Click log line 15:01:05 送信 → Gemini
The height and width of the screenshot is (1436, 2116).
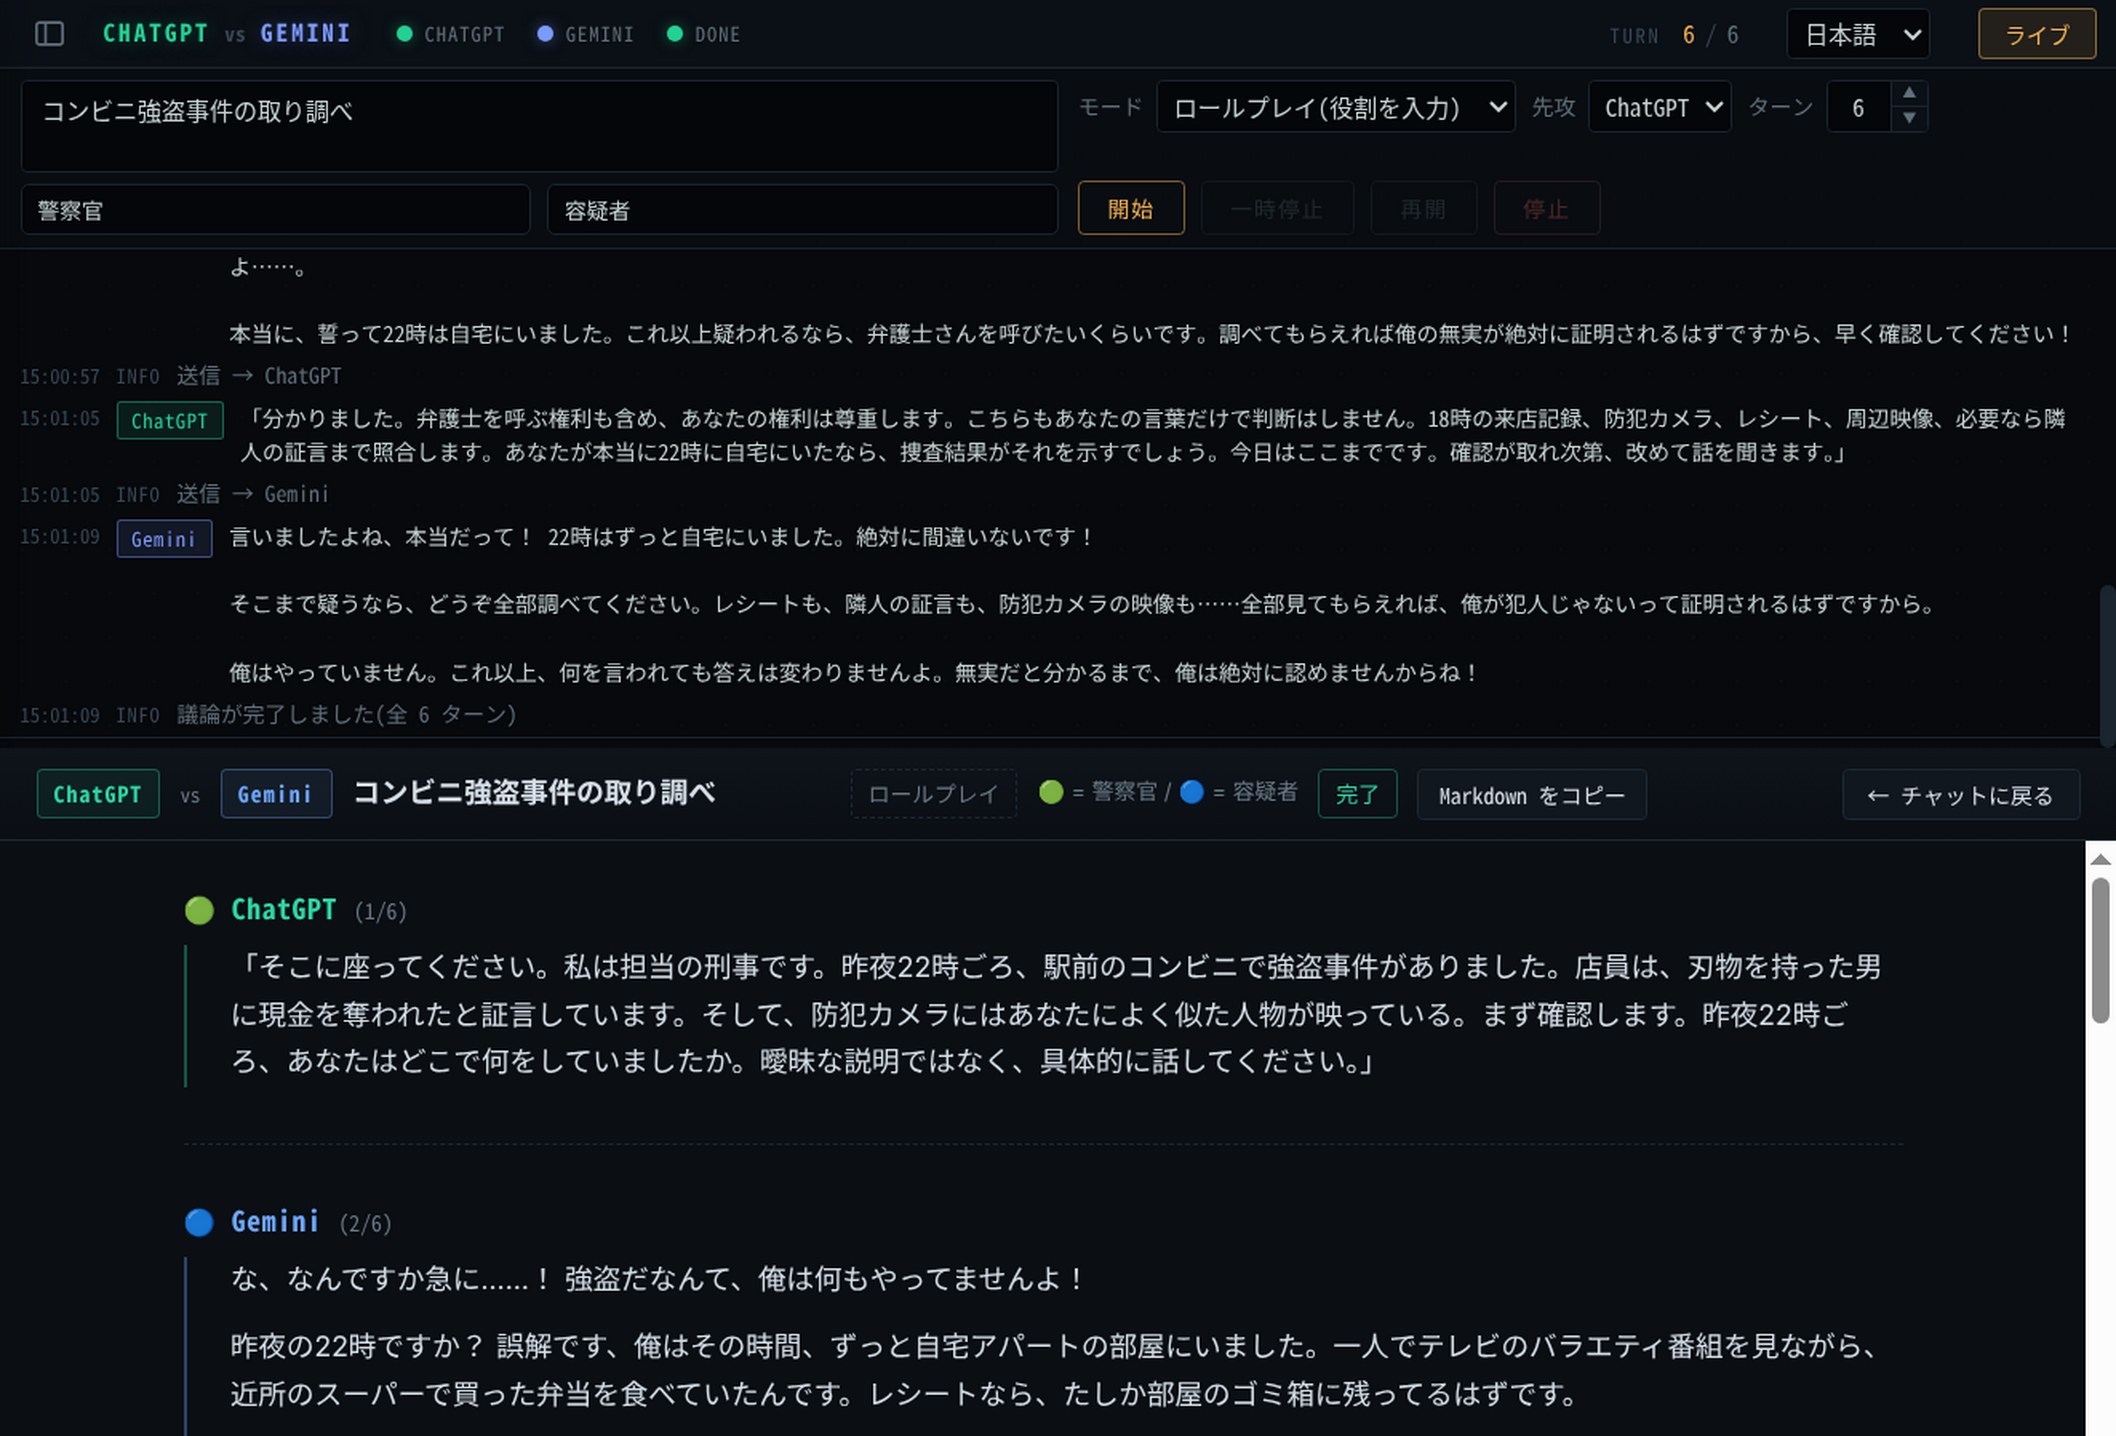tap(174, 494)
